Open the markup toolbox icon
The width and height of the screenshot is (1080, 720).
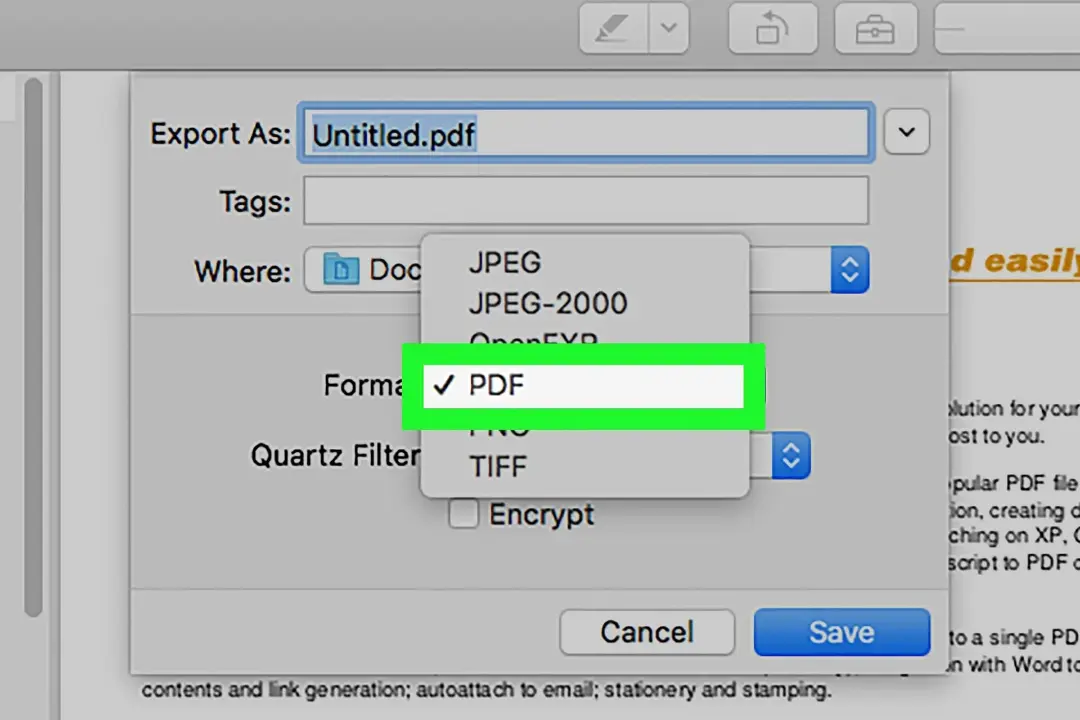(875, 28)
